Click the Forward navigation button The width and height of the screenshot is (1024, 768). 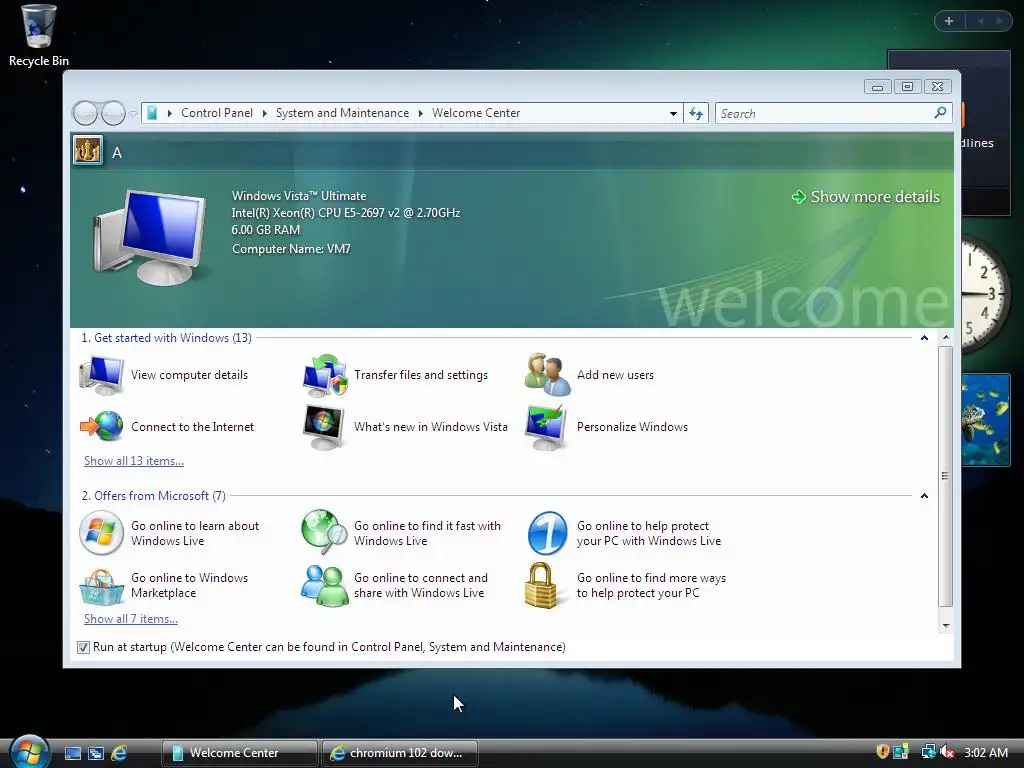[x=114, y=114]
